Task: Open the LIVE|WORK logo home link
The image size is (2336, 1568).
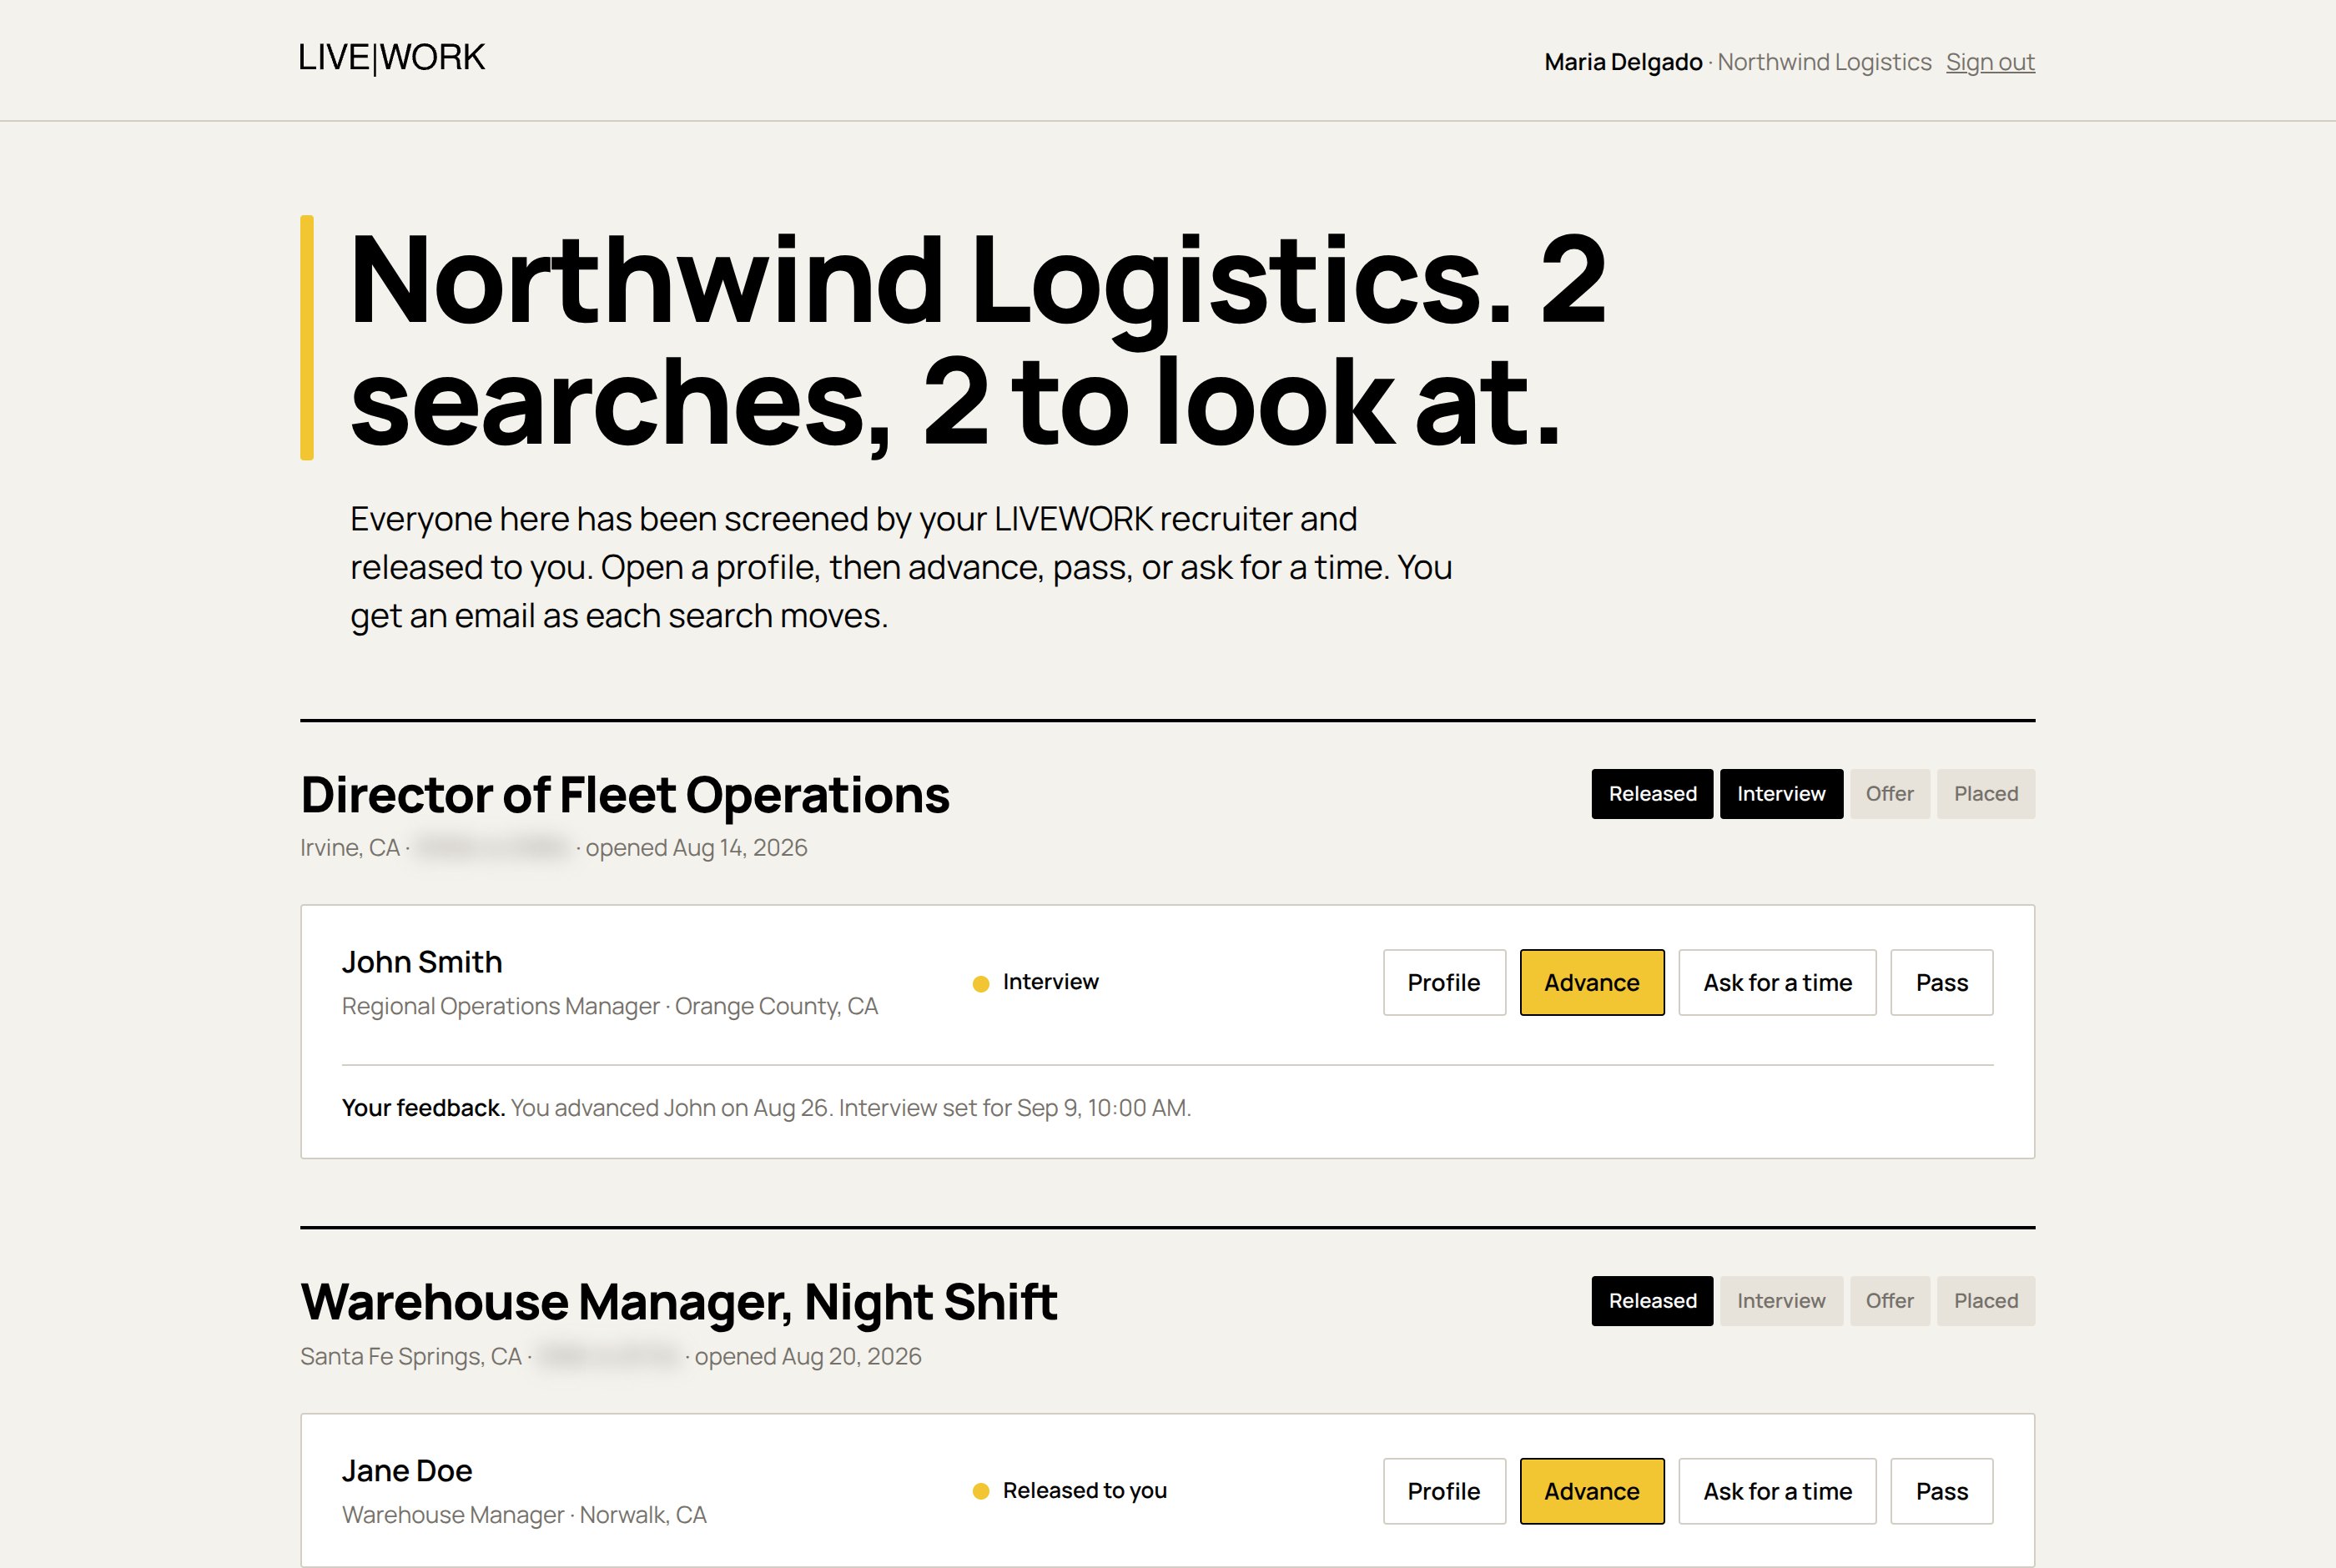Action: click(391, 58)
